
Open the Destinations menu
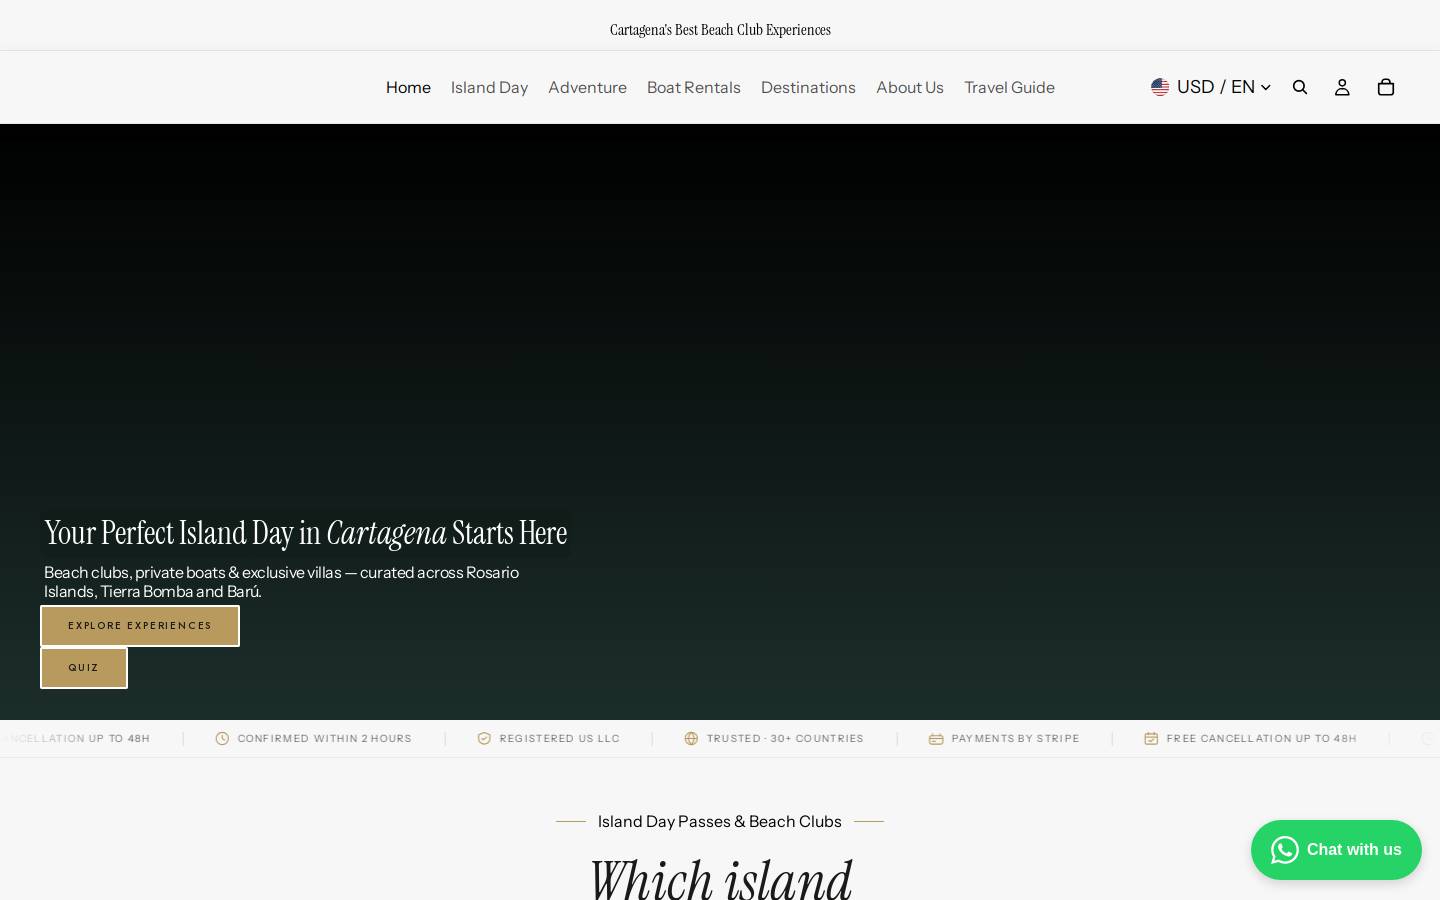[x=808, y=87]
